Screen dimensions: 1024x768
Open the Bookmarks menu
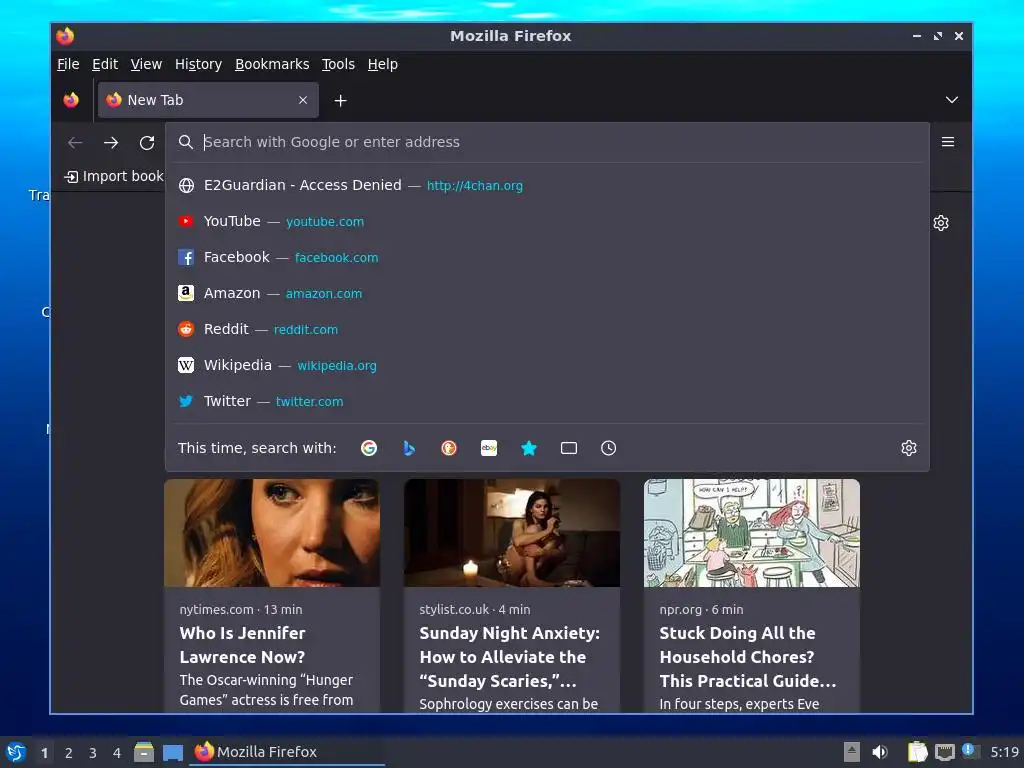272,64
